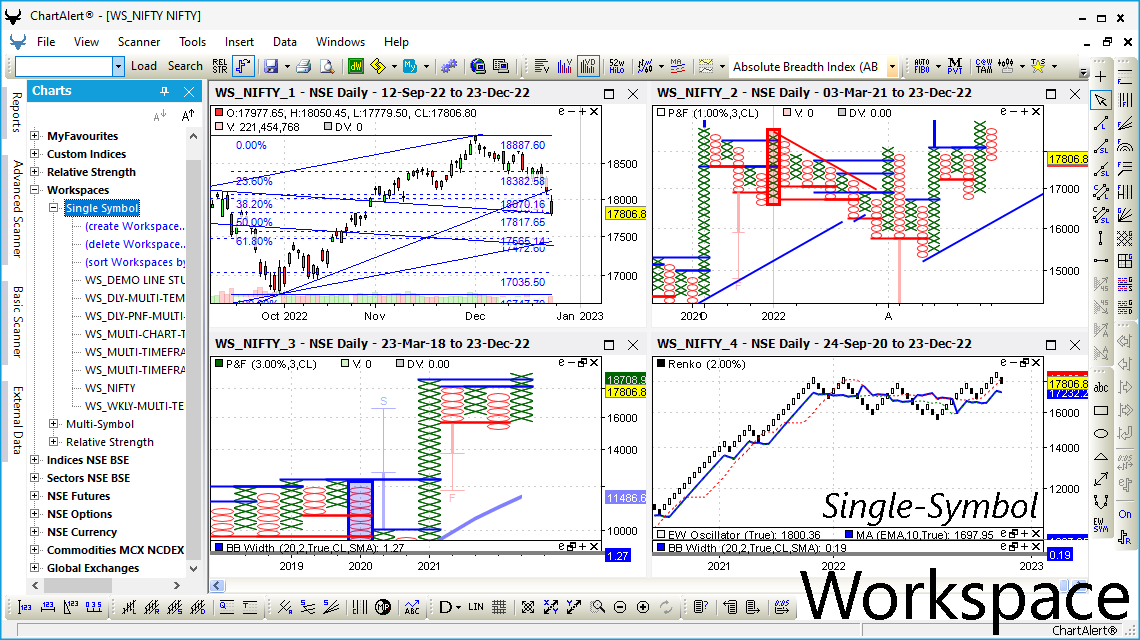Click the Print icon in the toolbar

[304, 66]
